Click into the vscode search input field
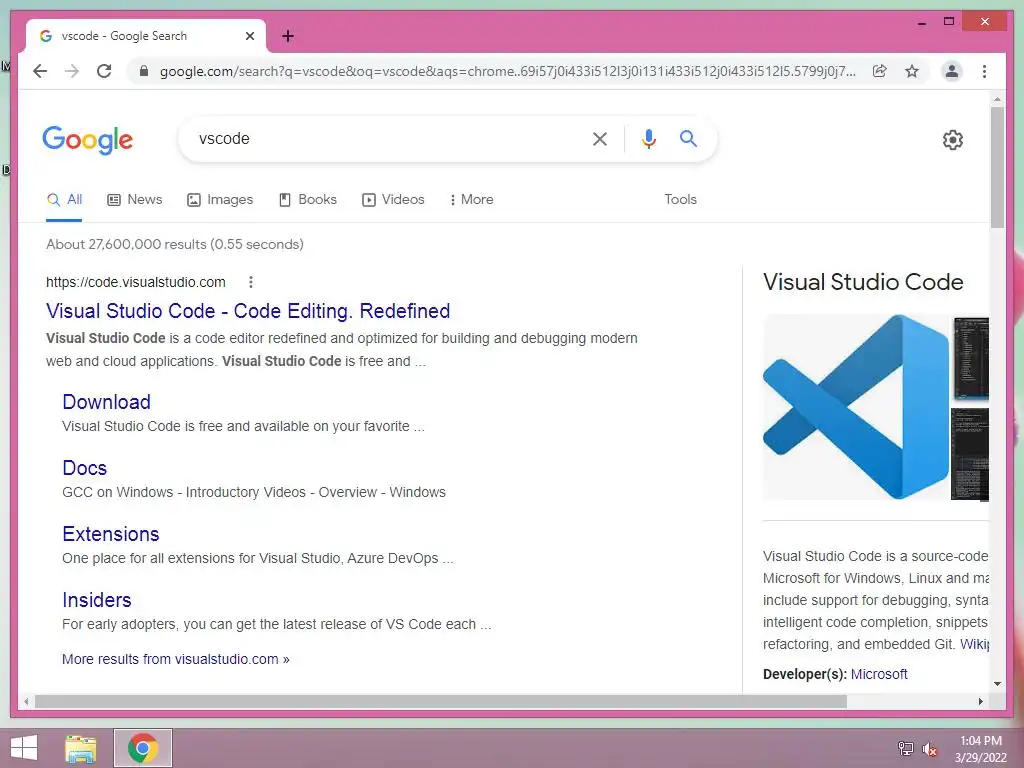 (x=389, y=138)
